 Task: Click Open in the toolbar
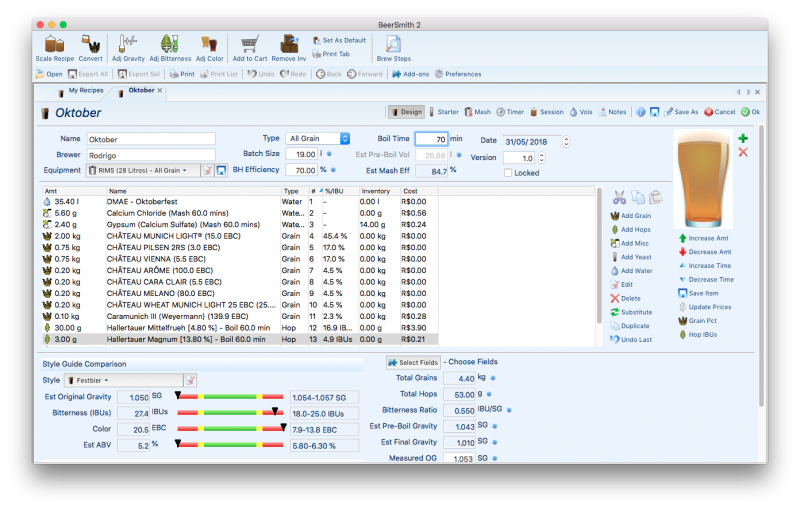tap(49, 74)
